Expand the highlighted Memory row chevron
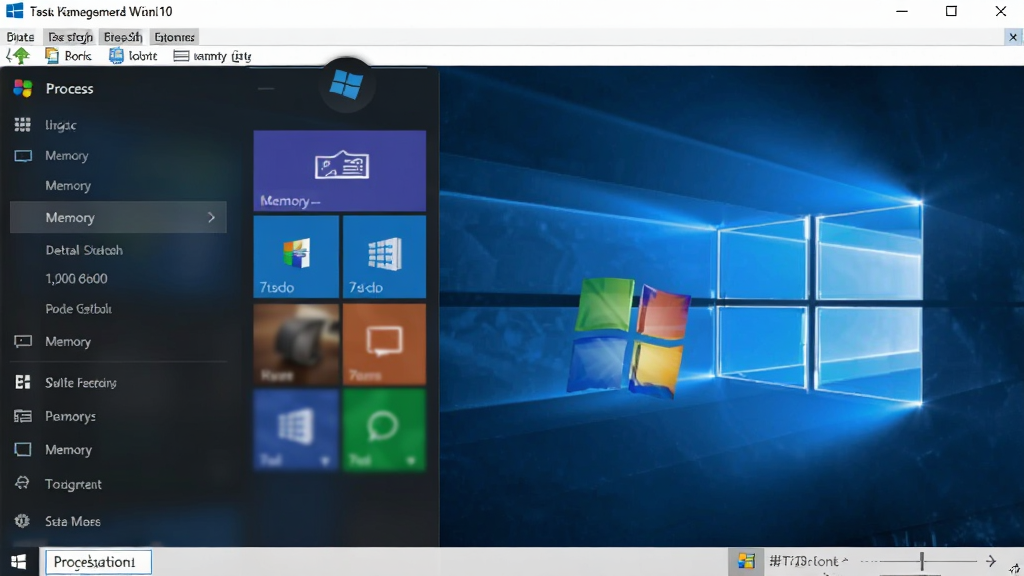This screenshot has width=1024, height=576. point(211,217)
